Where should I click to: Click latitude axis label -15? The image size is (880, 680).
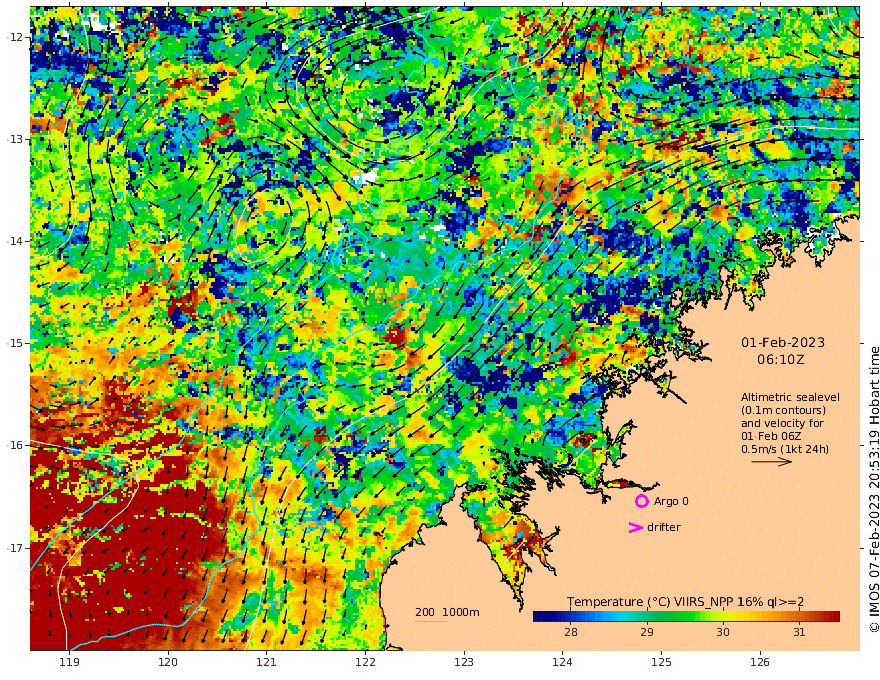(x=15, y=343)
